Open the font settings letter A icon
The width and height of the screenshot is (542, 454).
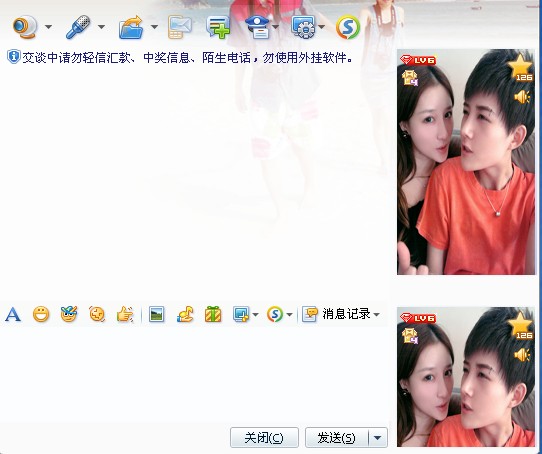click(13, 314)
